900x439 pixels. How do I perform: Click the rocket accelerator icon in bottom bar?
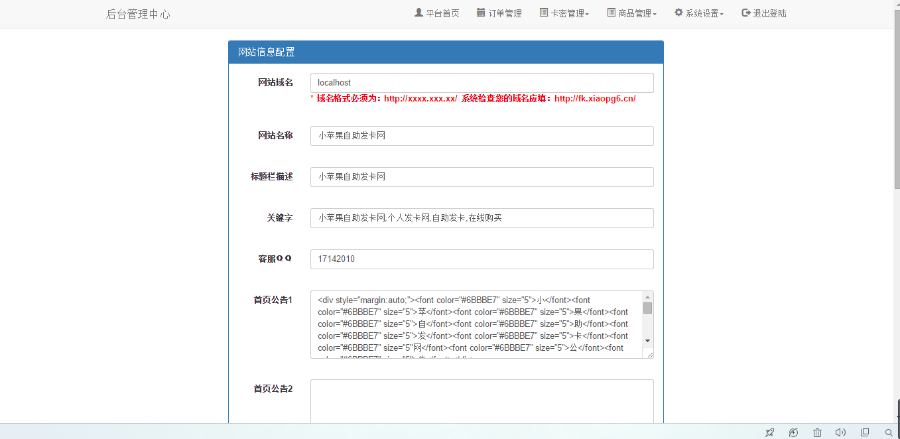click(770, 432)
